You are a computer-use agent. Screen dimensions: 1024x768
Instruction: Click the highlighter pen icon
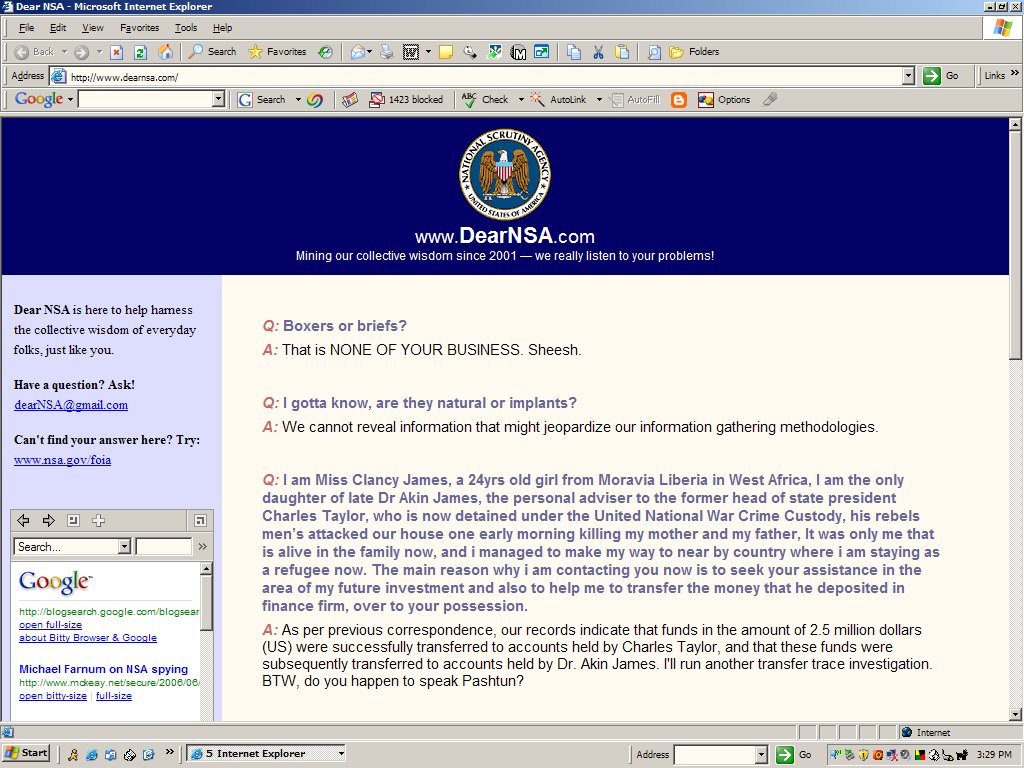pos(771,100)
